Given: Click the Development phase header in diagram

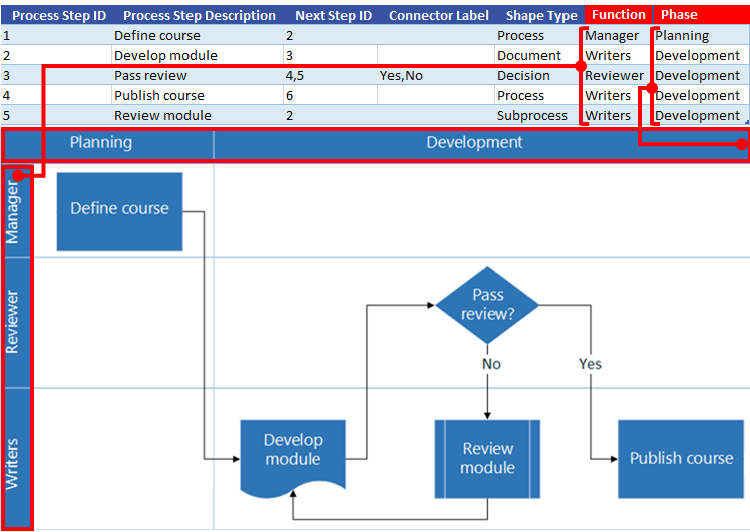Looking at the screenshot, I should point(474,143).
